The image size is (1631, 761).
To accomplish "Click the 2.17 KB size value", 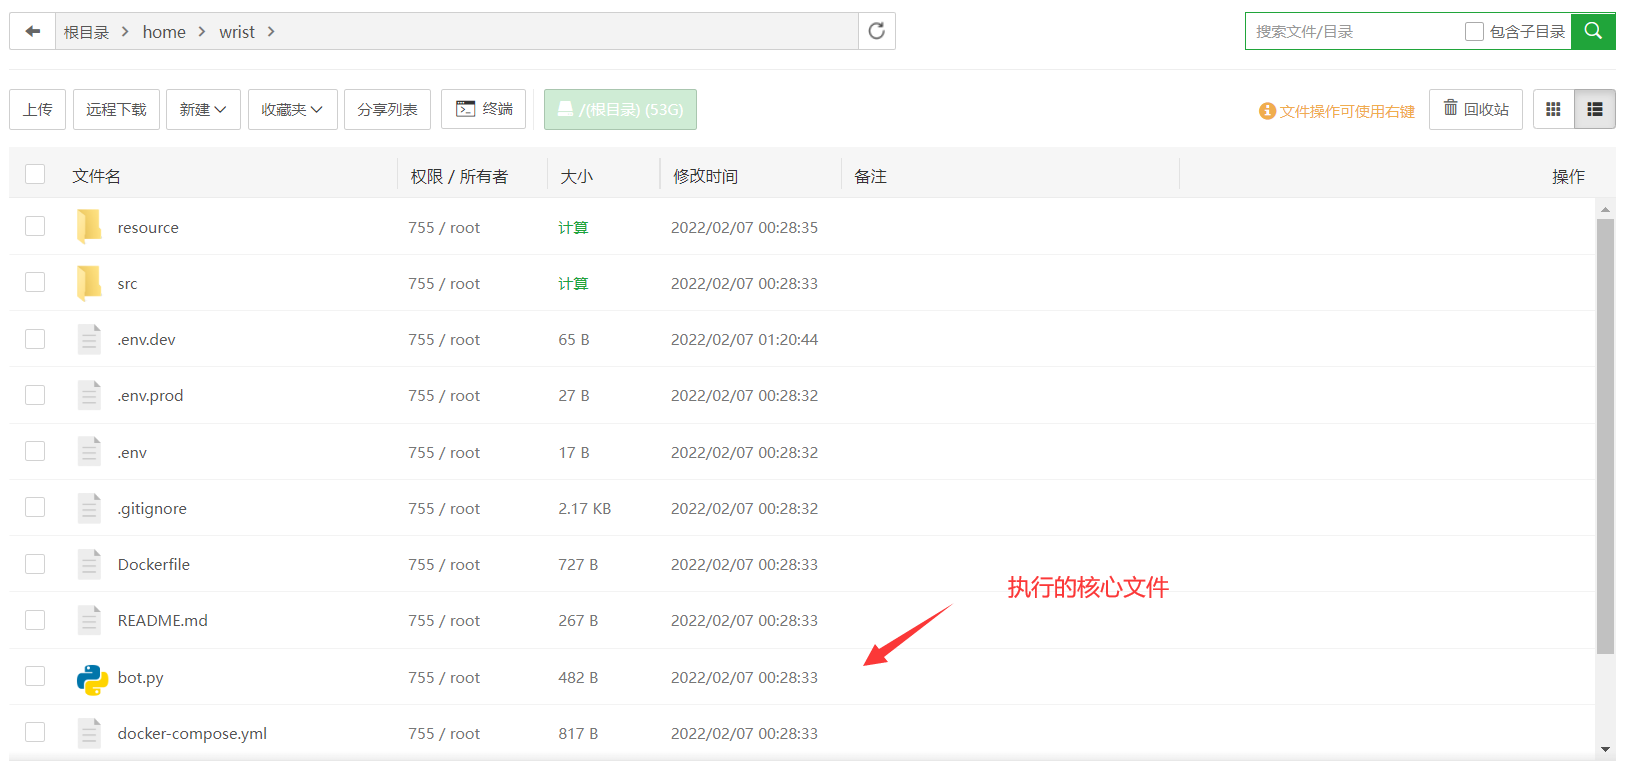I will (x=585, y=508).
